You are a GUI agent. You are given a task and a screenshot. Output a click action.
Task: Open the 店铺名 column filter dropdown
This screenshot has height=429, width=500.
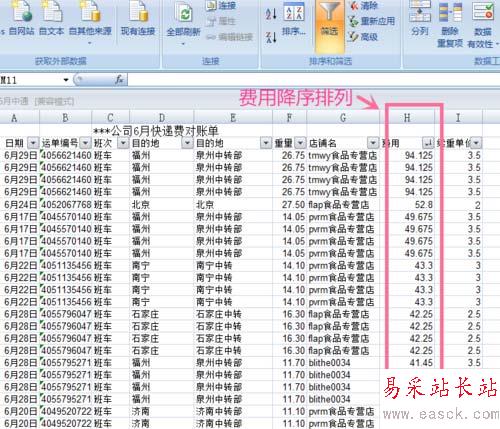[x=373, y=143]
